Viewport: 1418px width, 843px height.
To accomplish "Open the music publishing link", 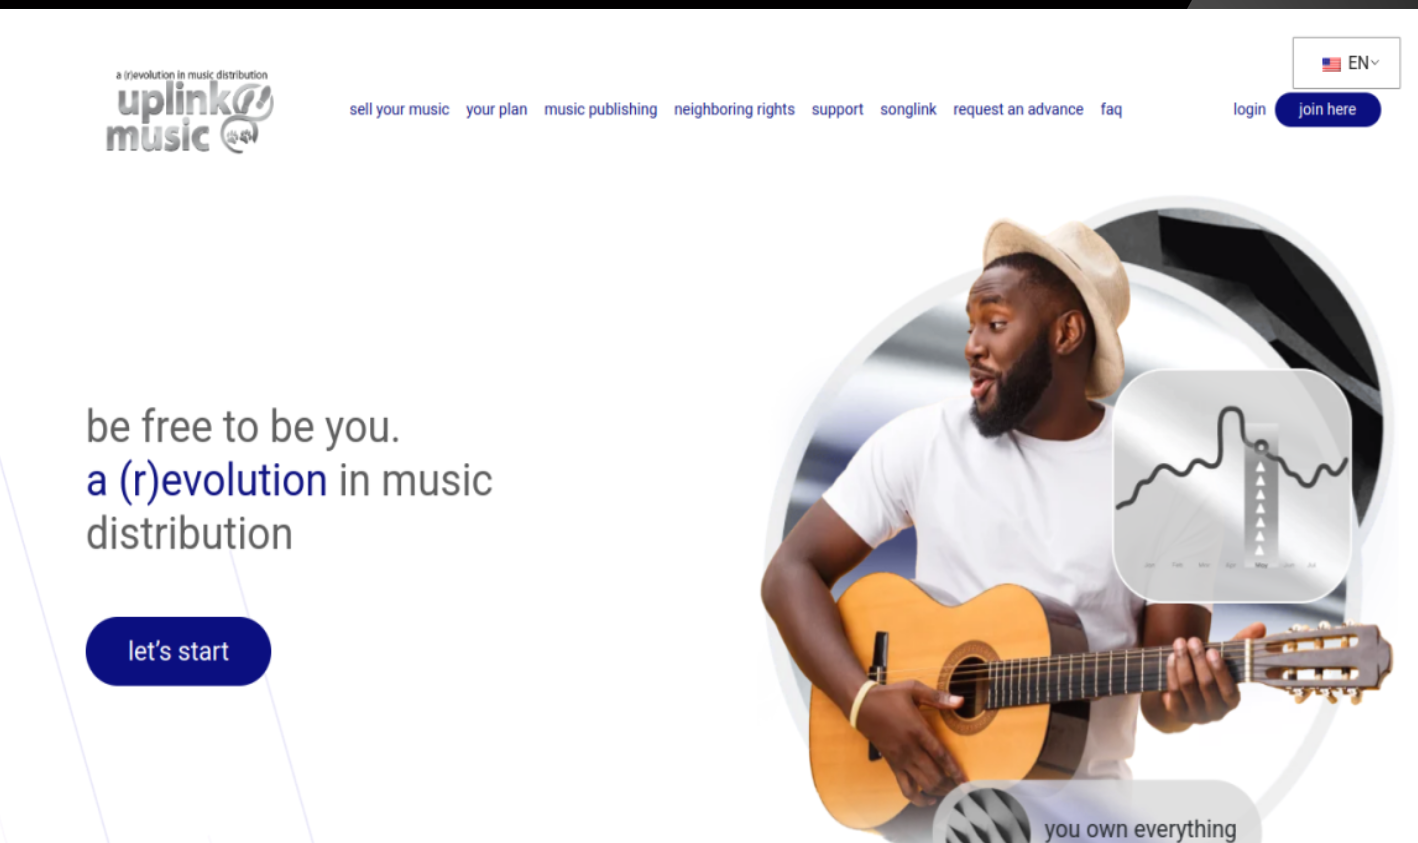I will 600,109.
